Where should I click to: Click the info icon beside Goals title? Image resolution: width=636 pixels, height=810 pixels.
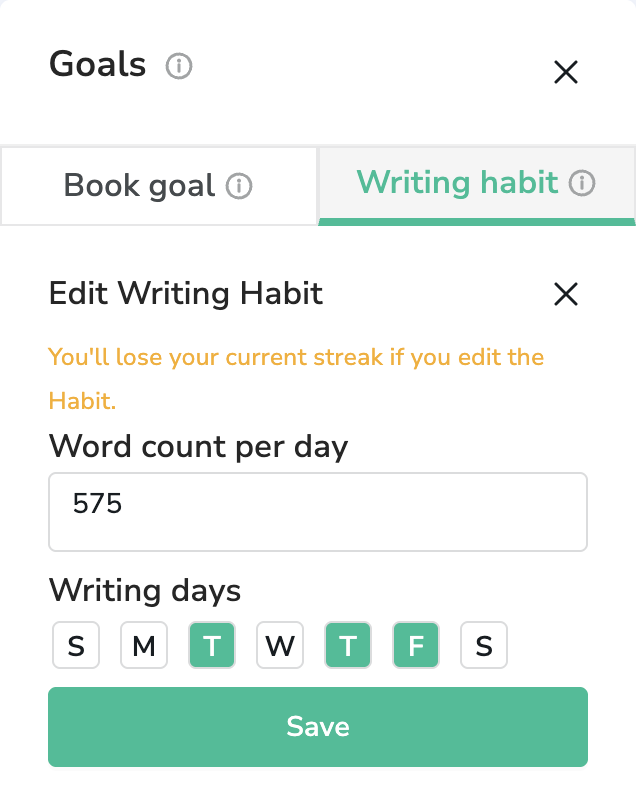[x=179, y=67]
